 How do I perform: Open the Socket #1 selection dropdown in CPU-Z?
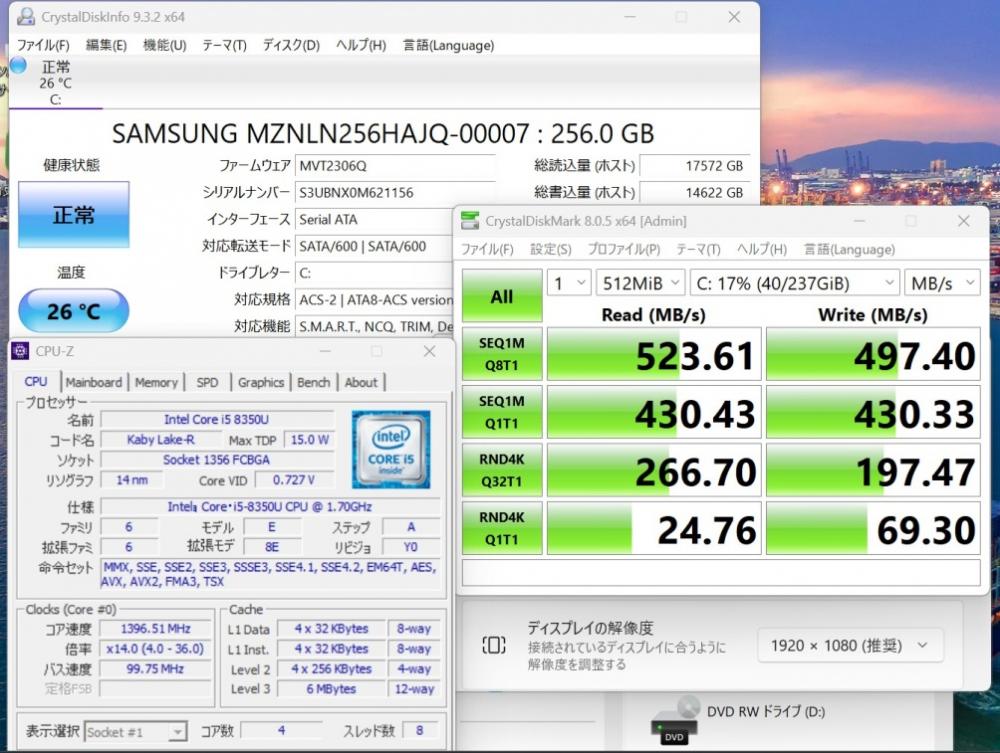tap(135, 731)
